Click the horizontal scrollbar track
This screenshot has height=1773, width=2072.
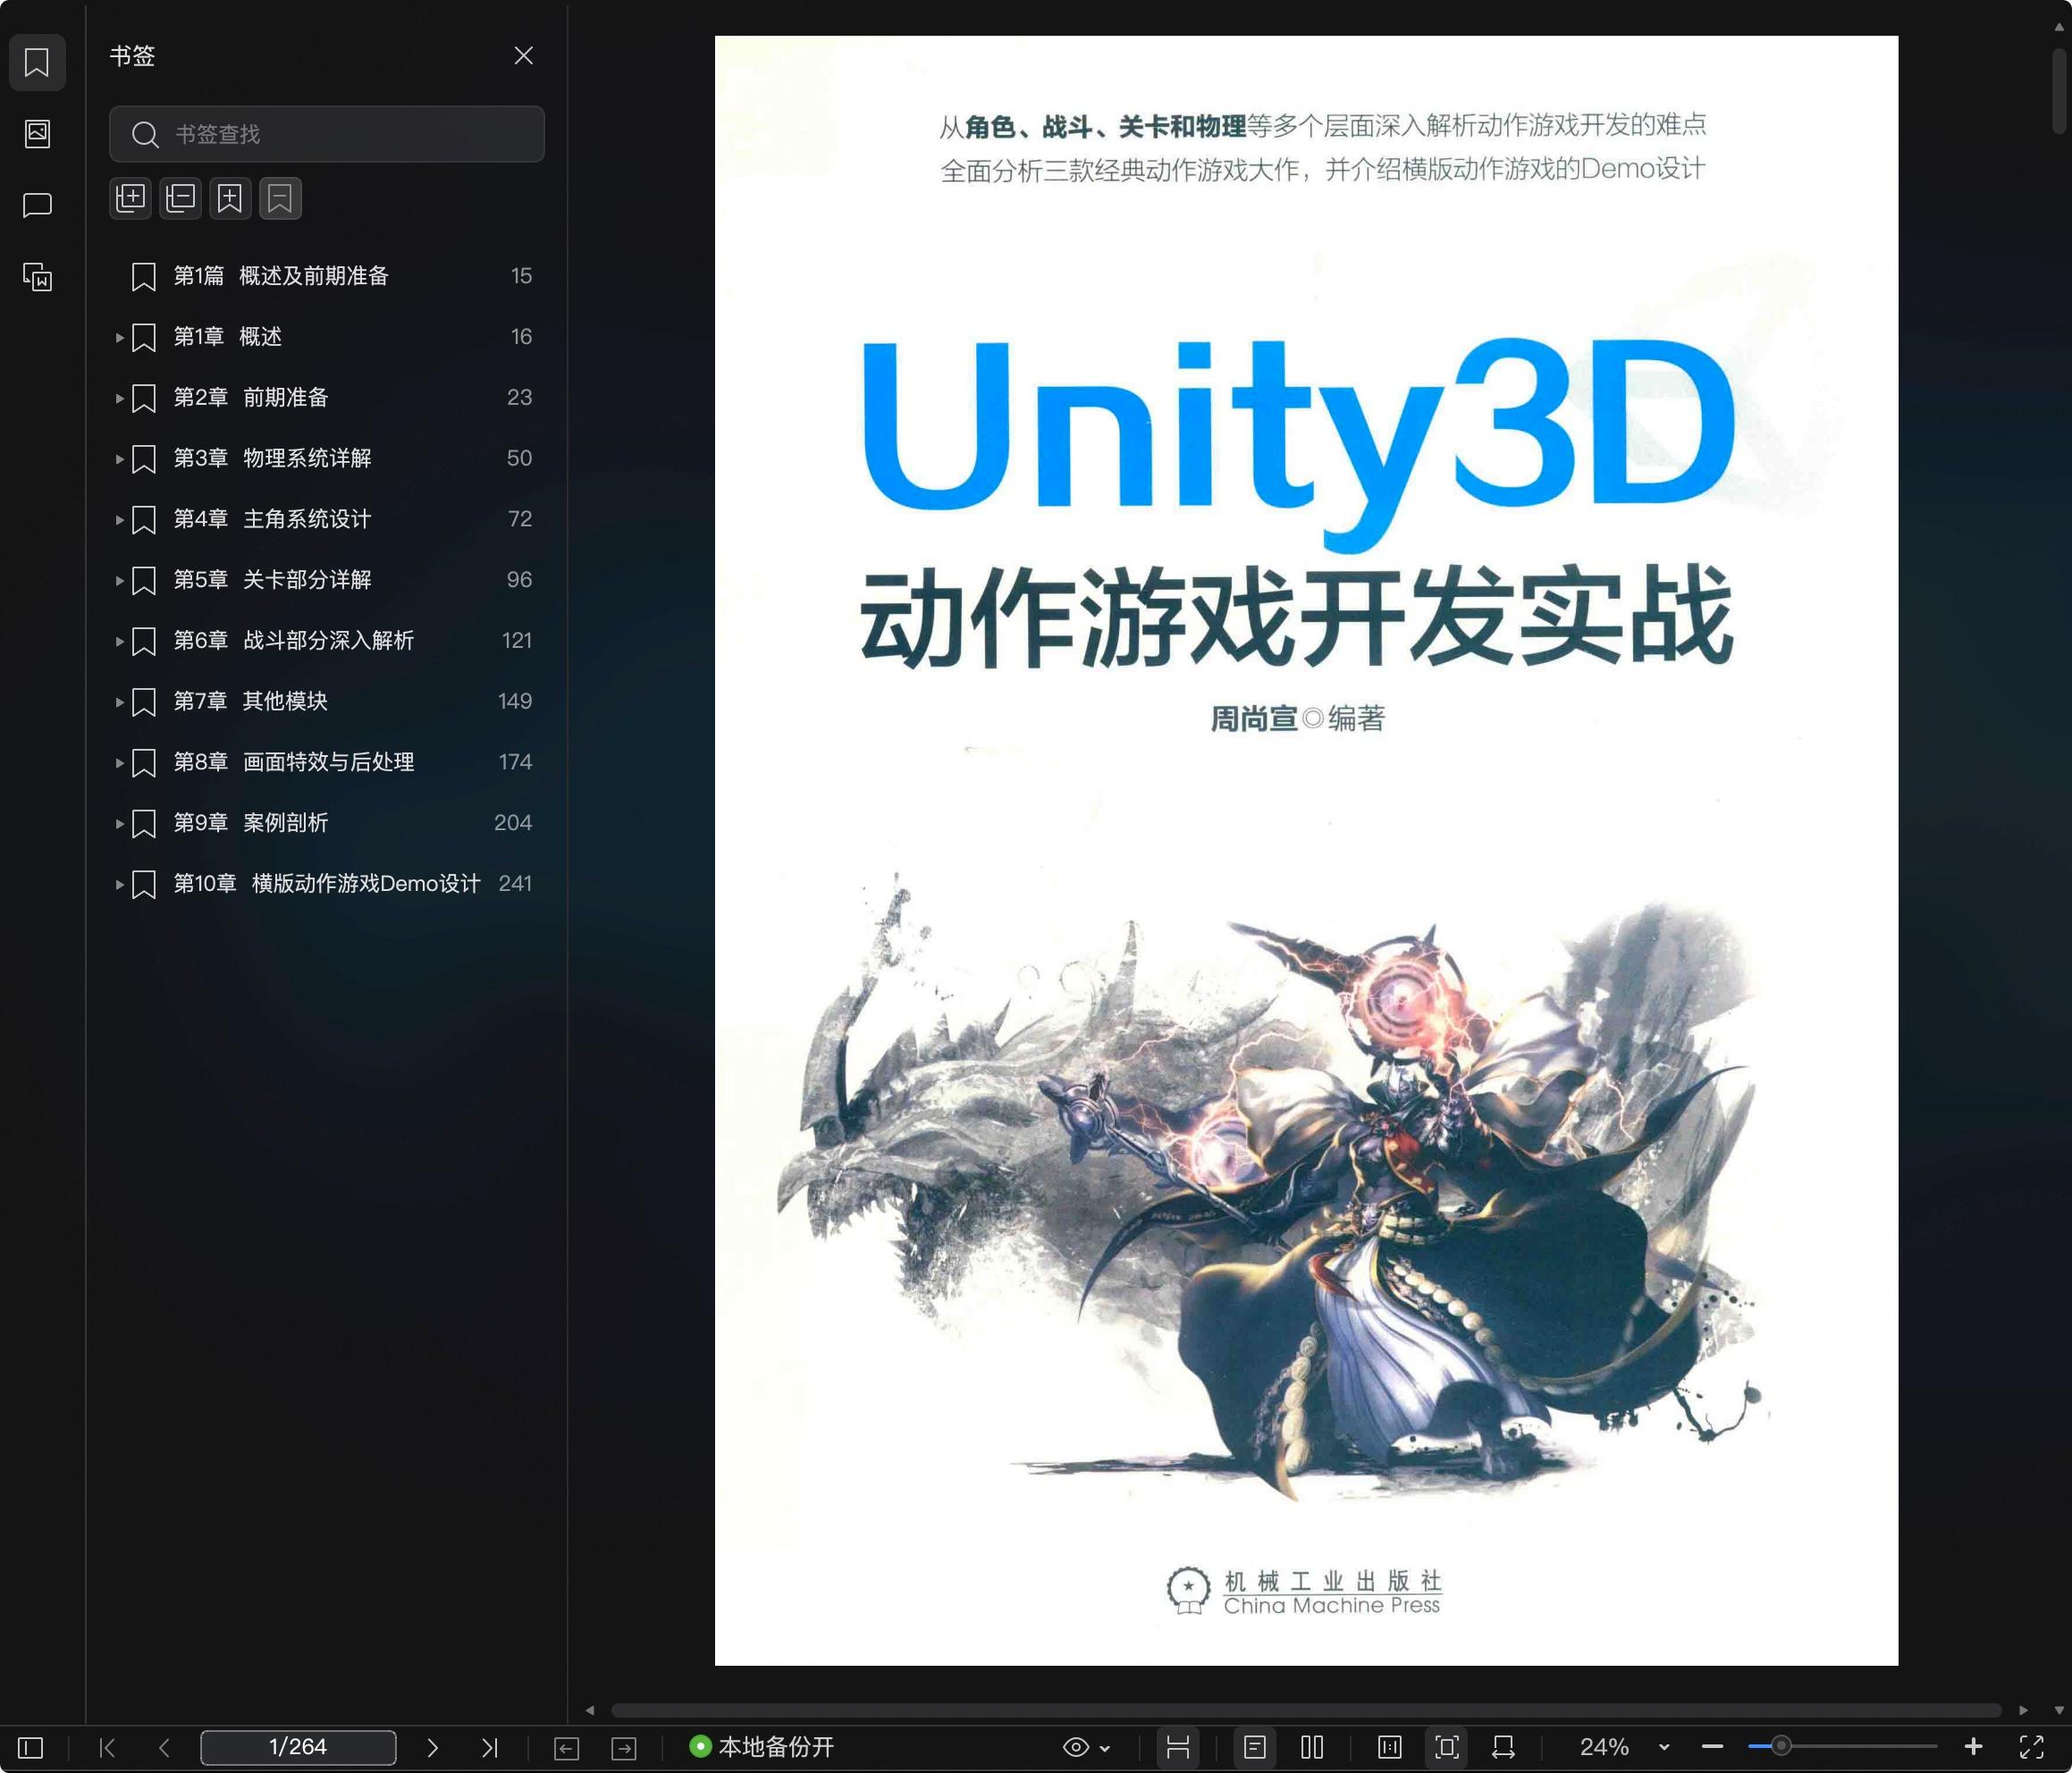(x=1306, y=1710)
